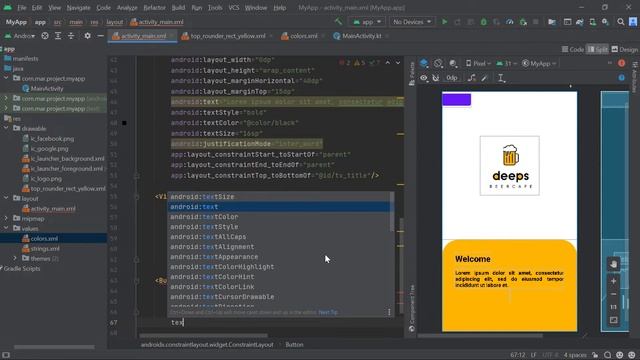
Task: Open the File menu
Action: click(22, 8)
